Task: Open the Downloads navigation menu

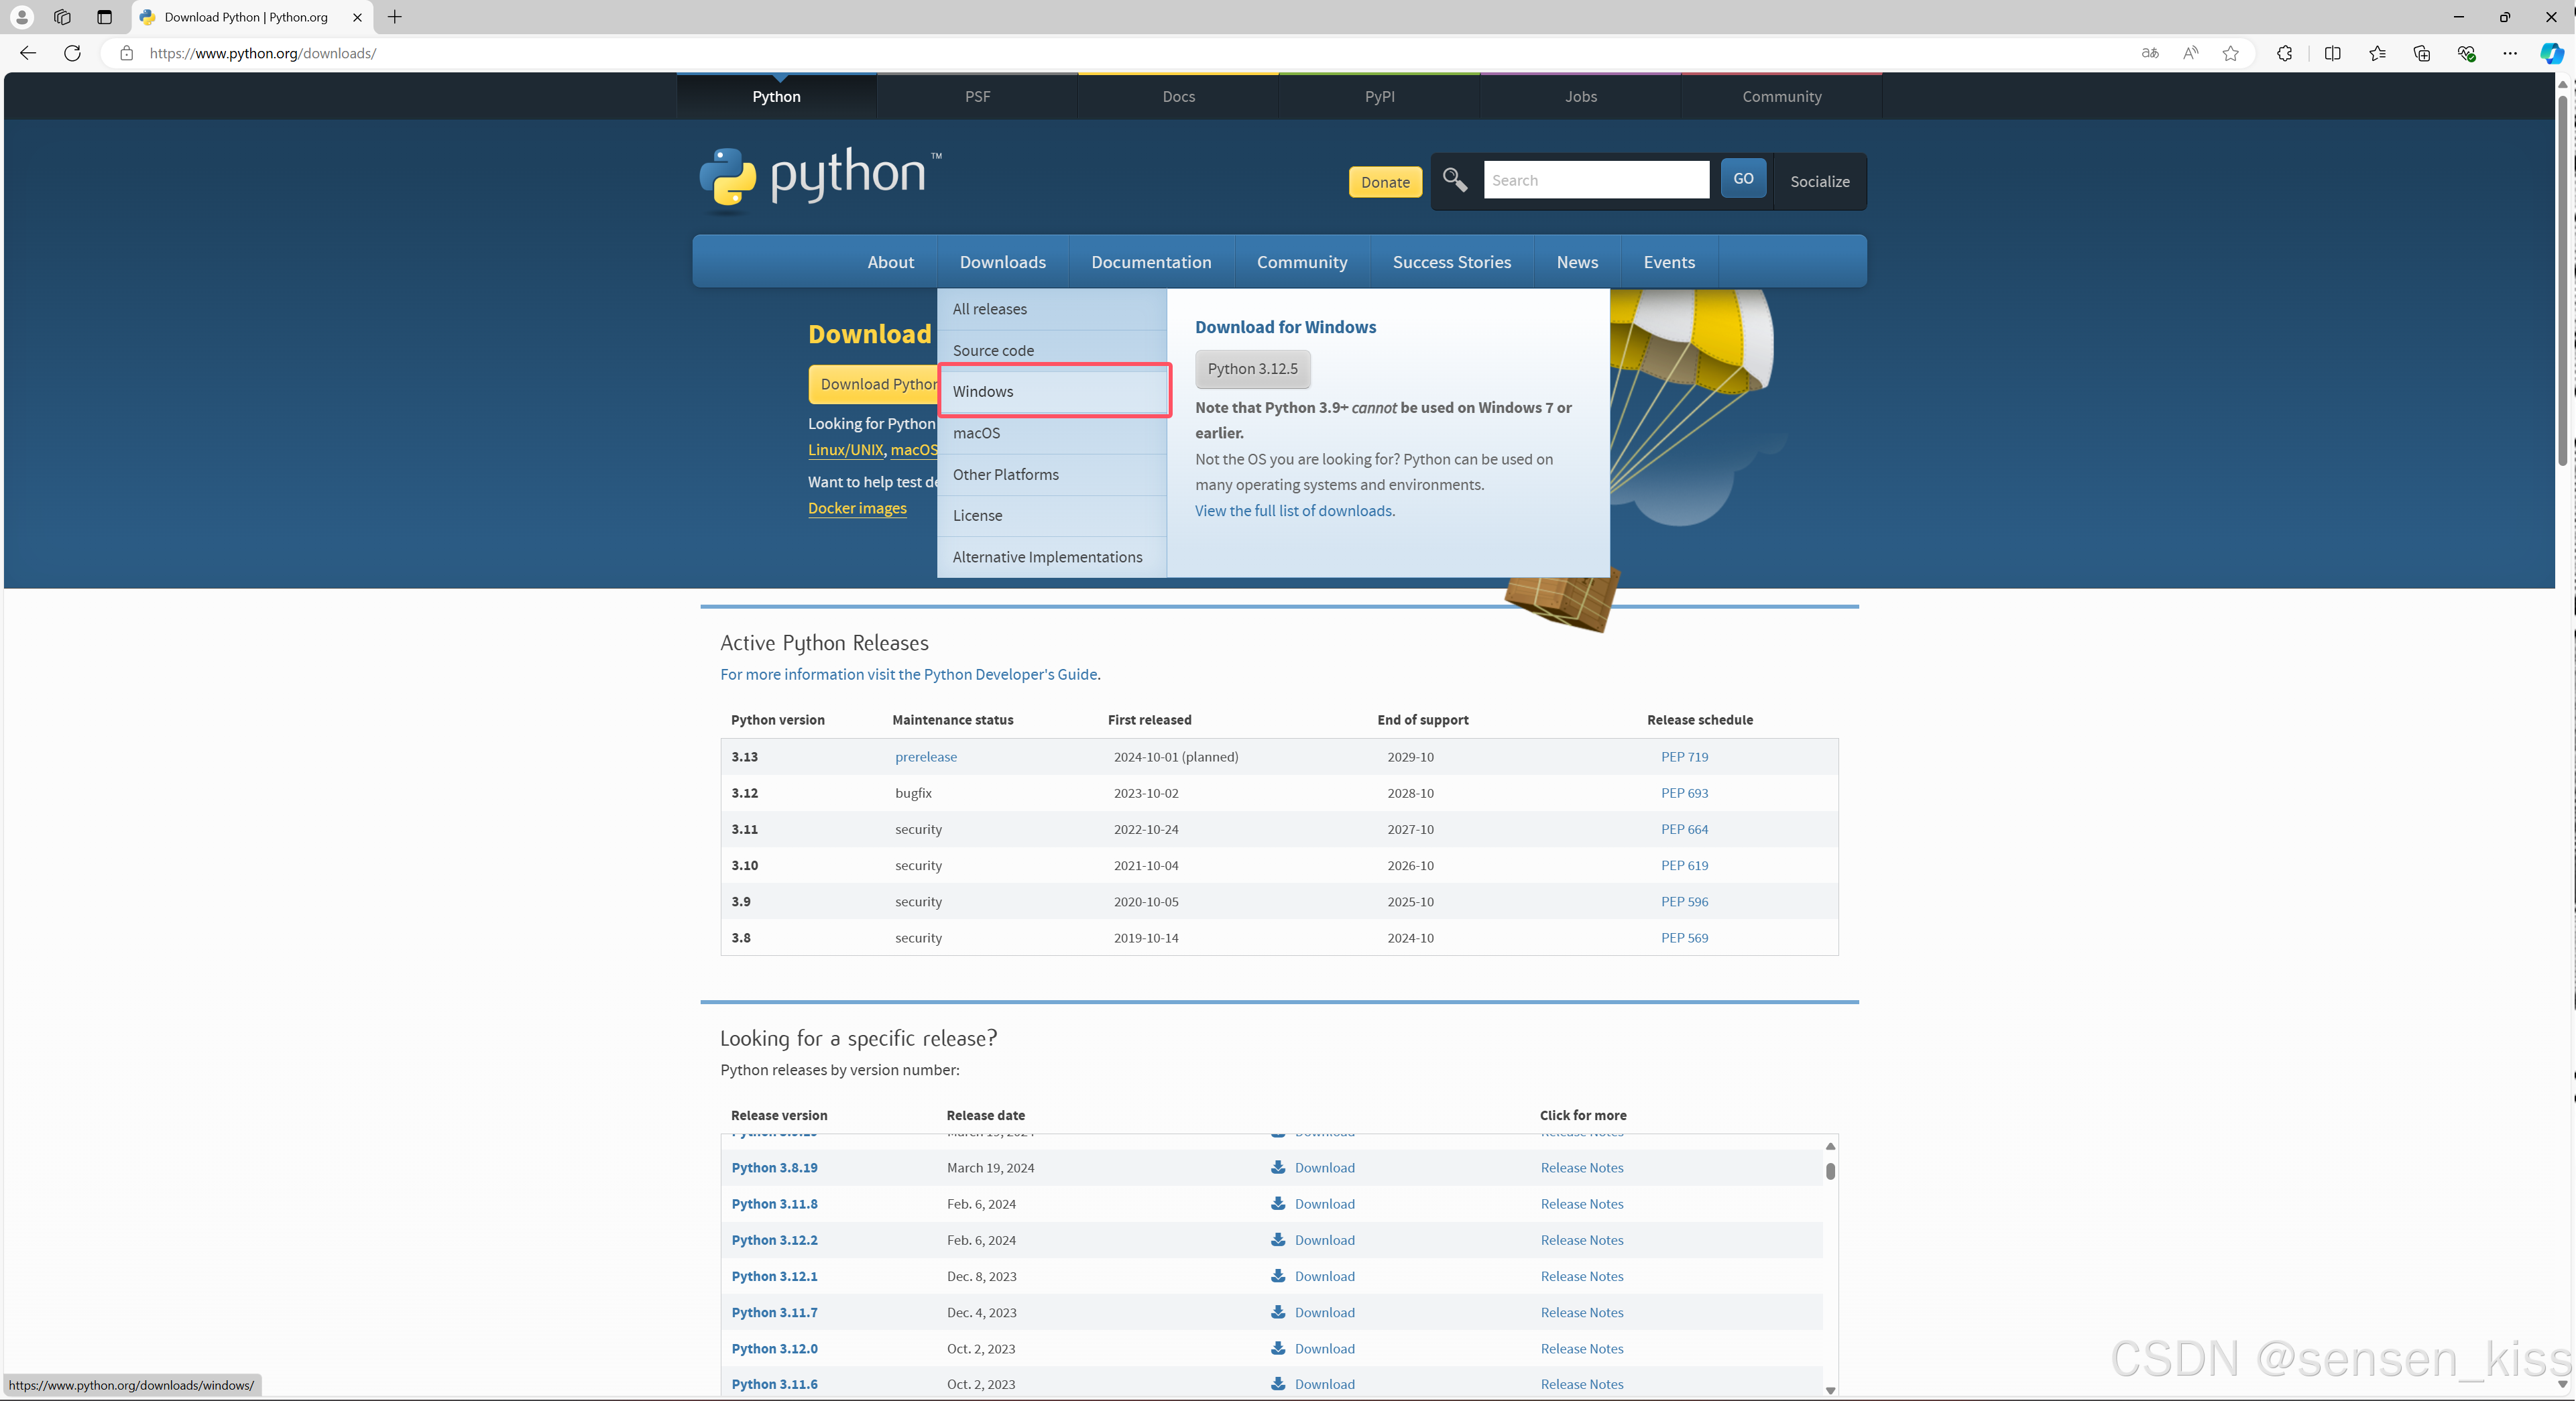Action: (x=1002, y=262)
